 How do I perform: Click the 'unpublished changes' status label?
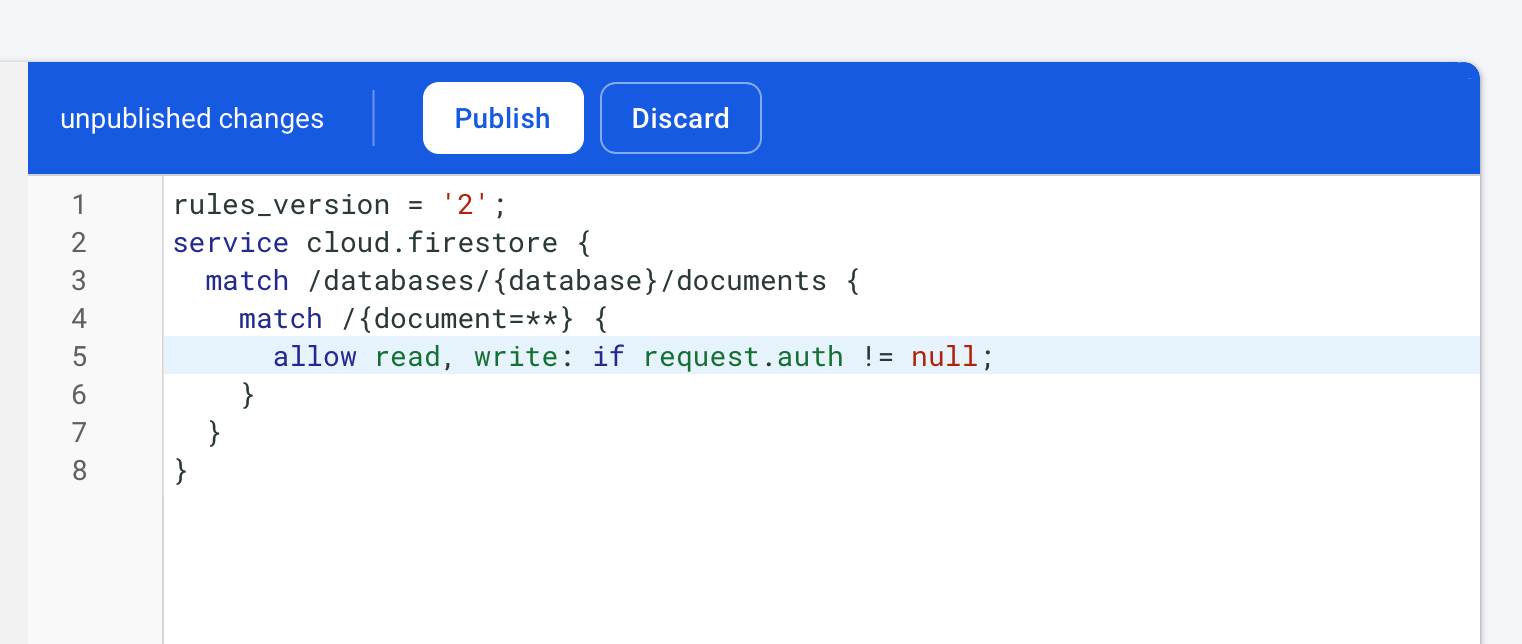[x=192, y=119]
